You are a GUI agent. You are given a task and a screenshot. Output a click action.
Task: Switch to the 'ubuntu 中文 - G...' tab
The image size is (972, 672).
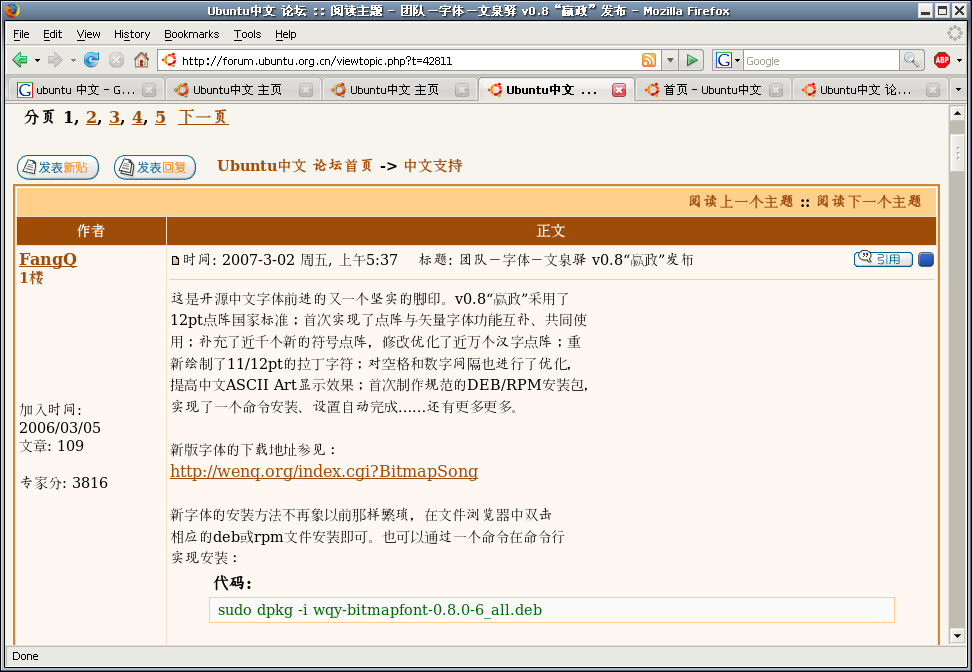click(x=86, y=90)
